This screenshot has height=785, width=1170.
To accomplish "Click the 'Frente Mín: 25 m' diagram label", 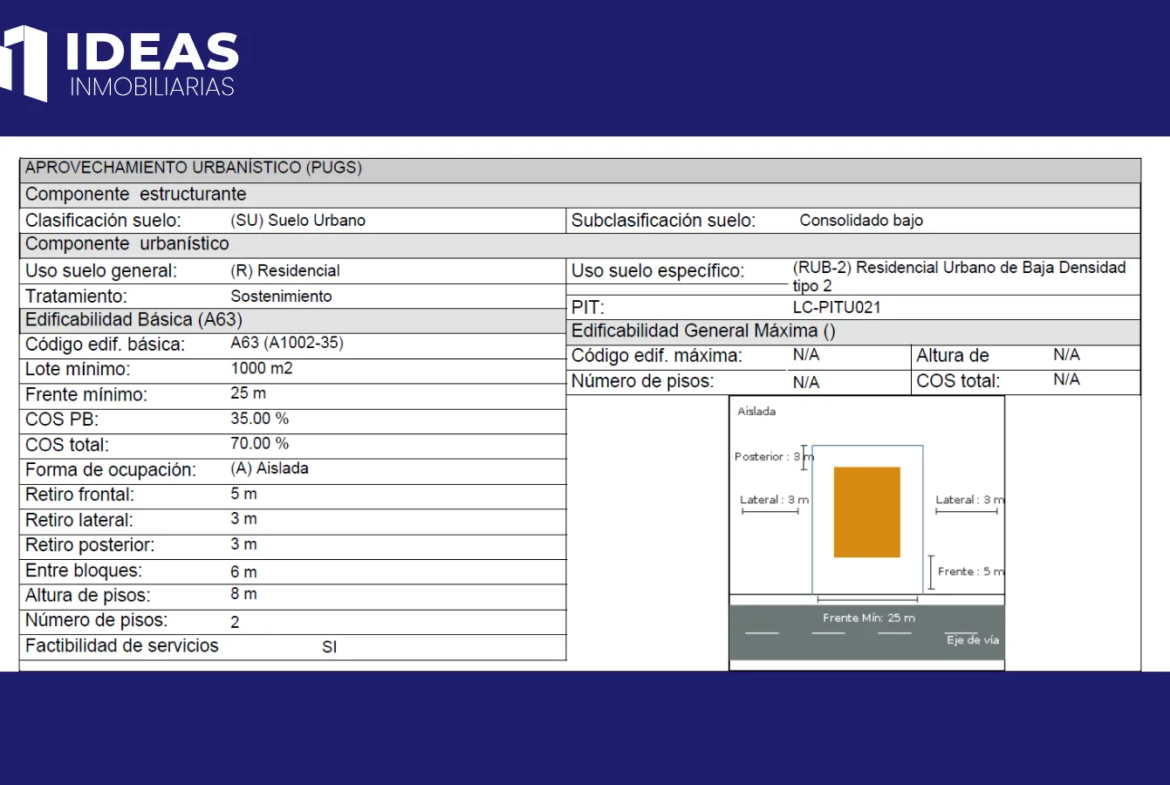I will [869, 618].
